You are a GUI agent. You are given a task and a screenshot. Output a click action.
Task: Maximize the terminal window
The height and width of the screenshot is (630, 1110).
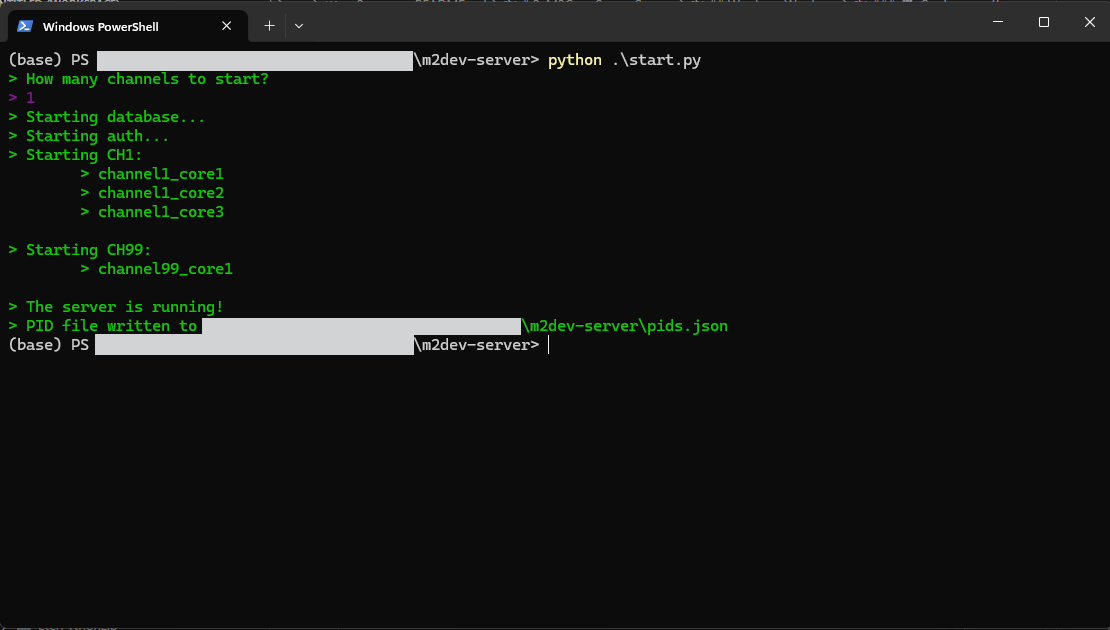coord(1043,22)
